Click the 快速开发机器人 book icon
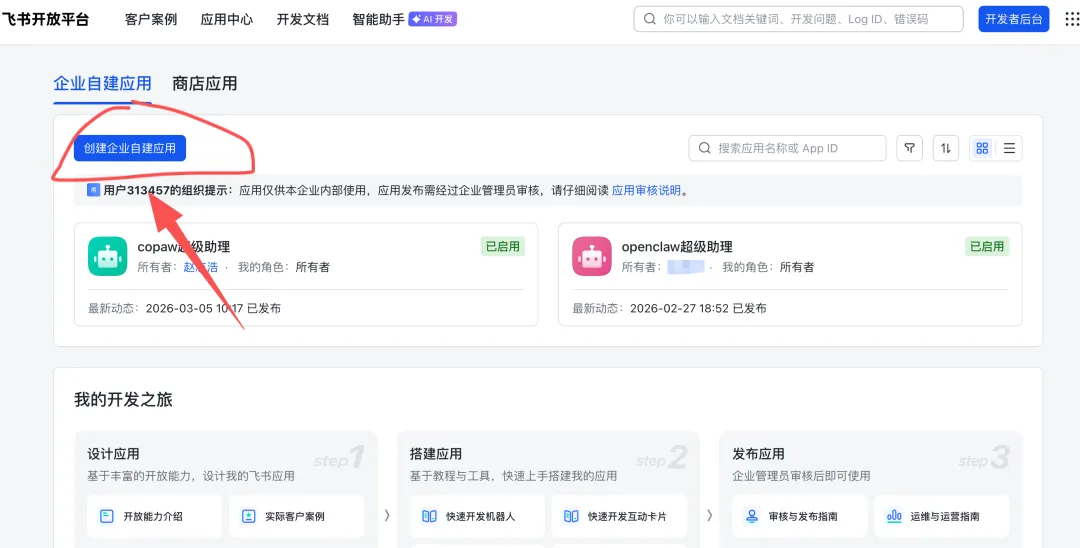 pyautogui.click(x=429, y=516)
